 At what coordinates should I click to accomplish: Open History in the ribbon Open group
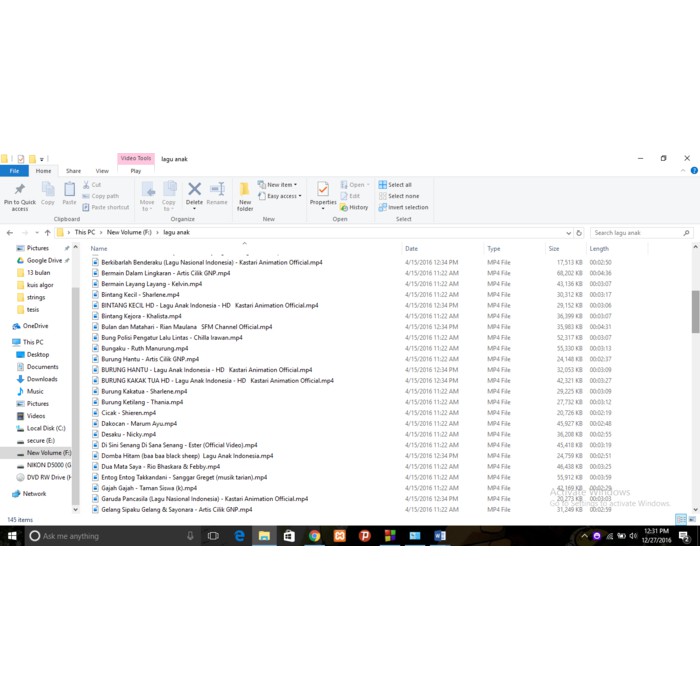354,207
